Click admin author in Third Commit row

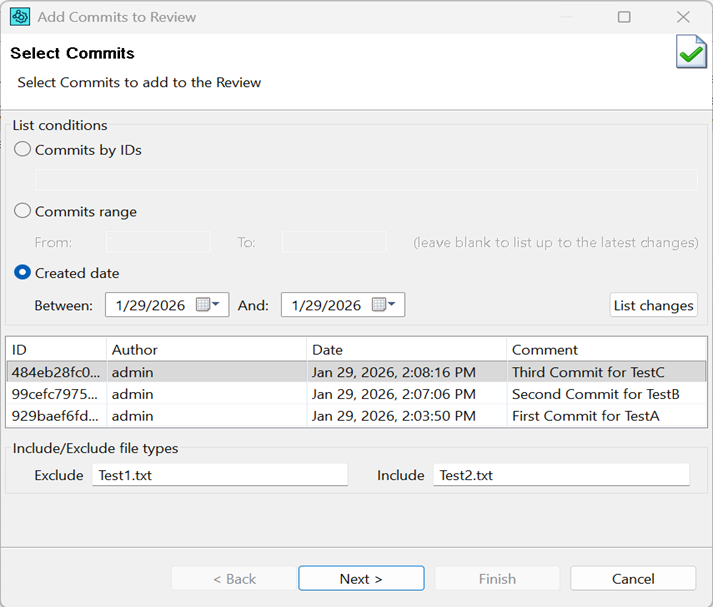click(132, 372)
